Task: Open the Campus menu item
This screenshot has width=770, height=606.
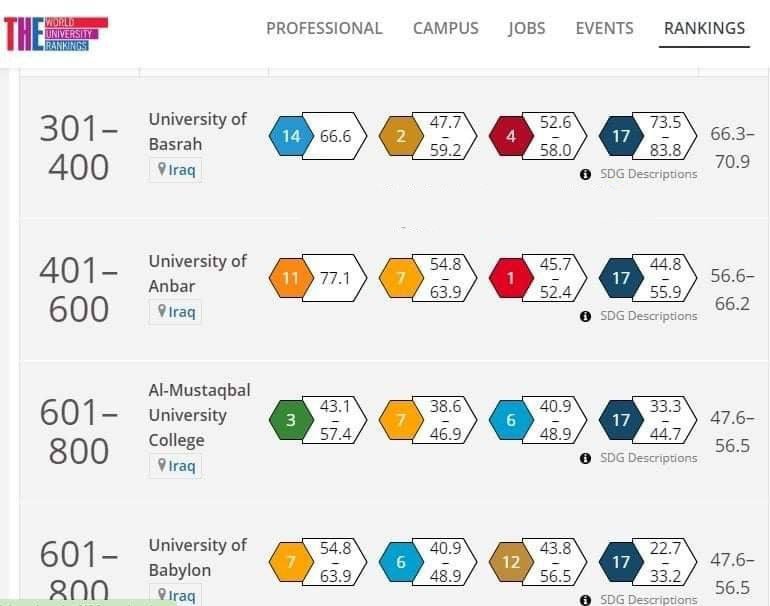Action: click(x=445, y=28)
